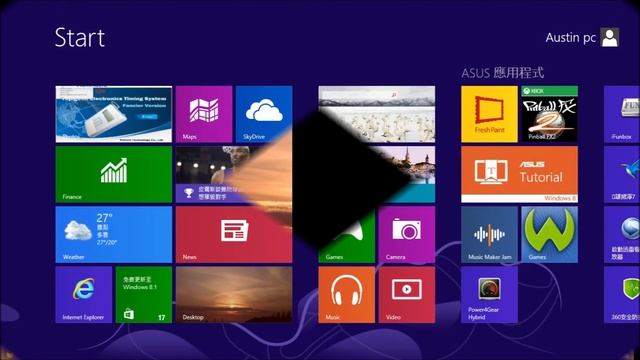
Task: Open the WildTangent Games tile
Action: pyautogui.click(x=549, y=234)
